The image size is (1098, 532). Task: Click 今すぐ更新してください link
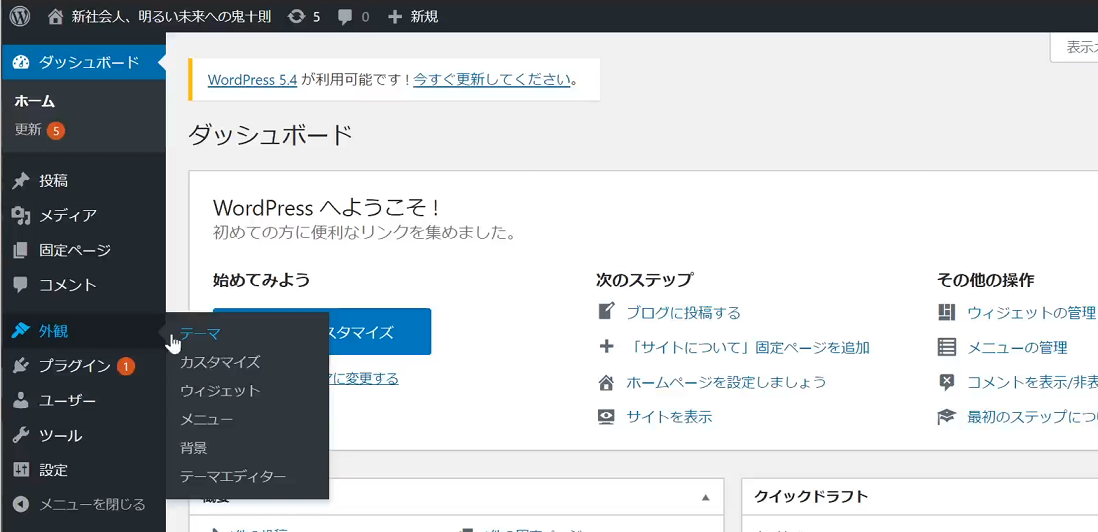tap(492, 79)
